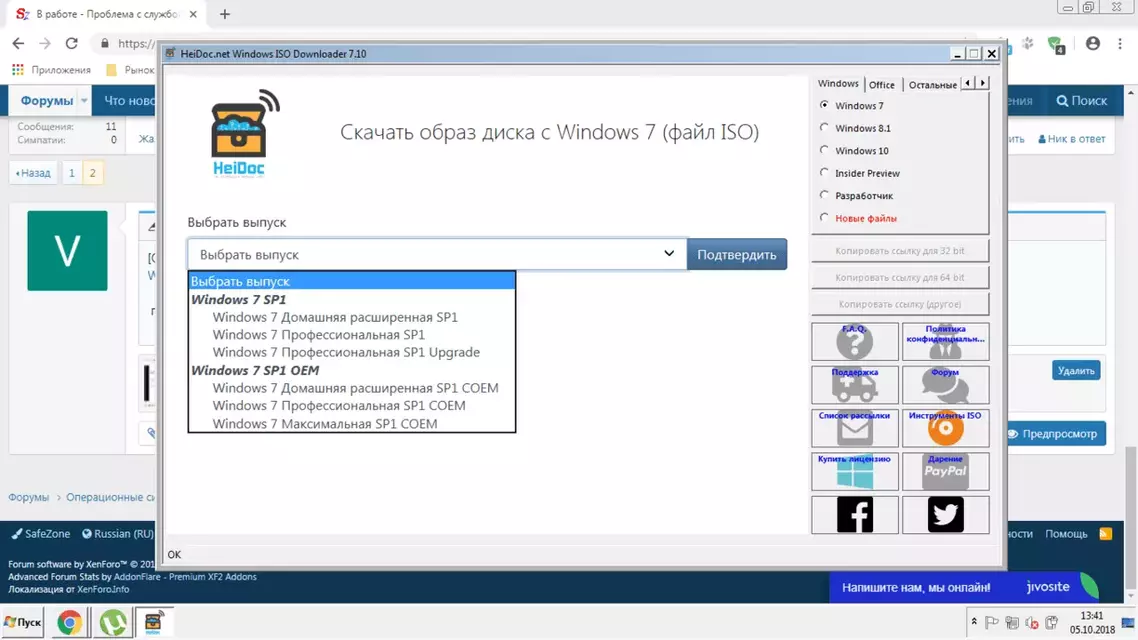Open the Купить лицензию Windows icon
This screenshot has width=1138, height=640.
[854, 472]
